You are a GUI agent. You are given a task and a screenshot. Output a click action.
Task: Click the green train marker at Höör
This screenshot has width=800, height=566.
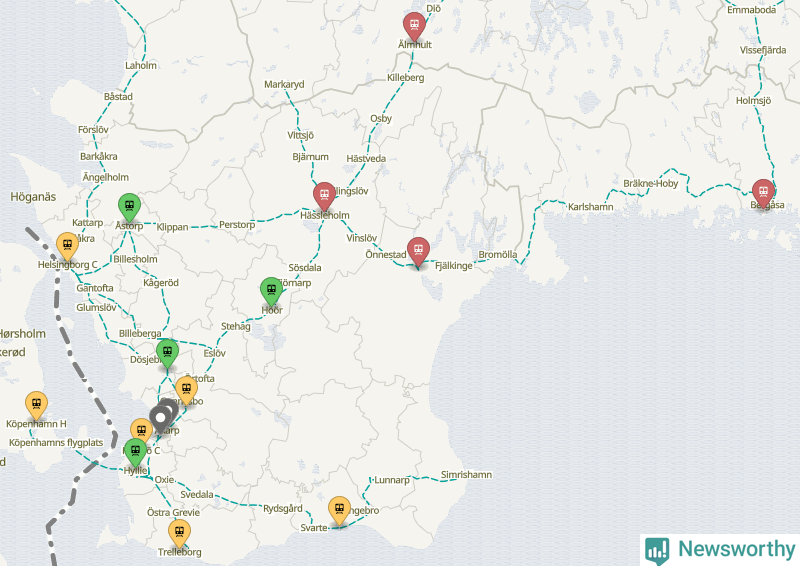pyautogui.click(x=271, y=291)
